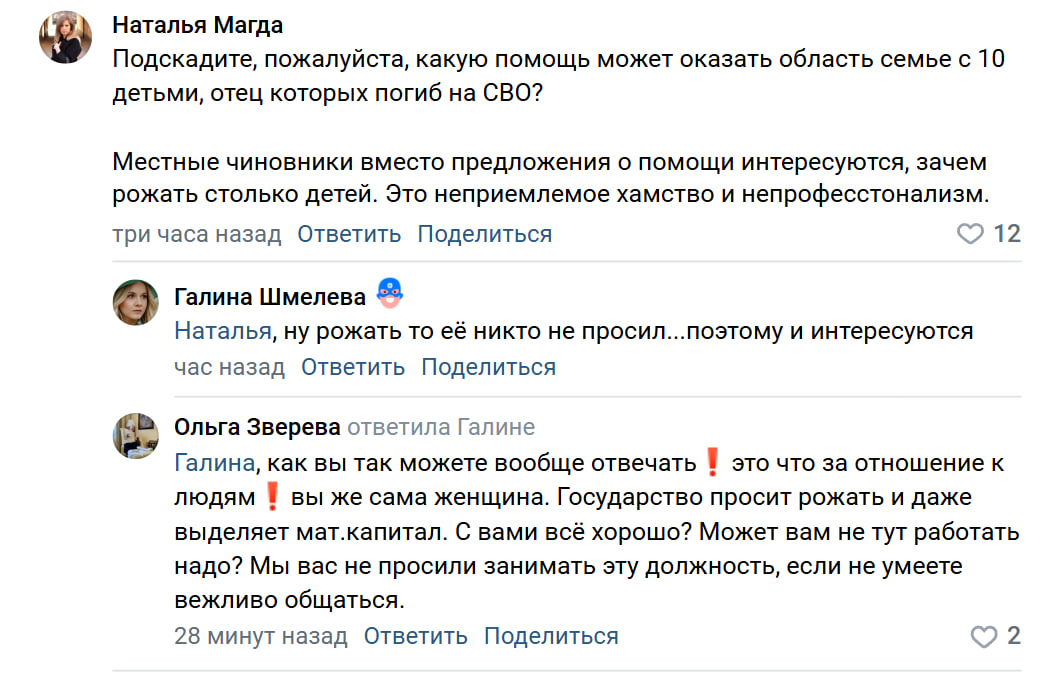The image size is (1056, 674).
Task: Open the "28 минут назад" timestamp
Action: [260, 636]
